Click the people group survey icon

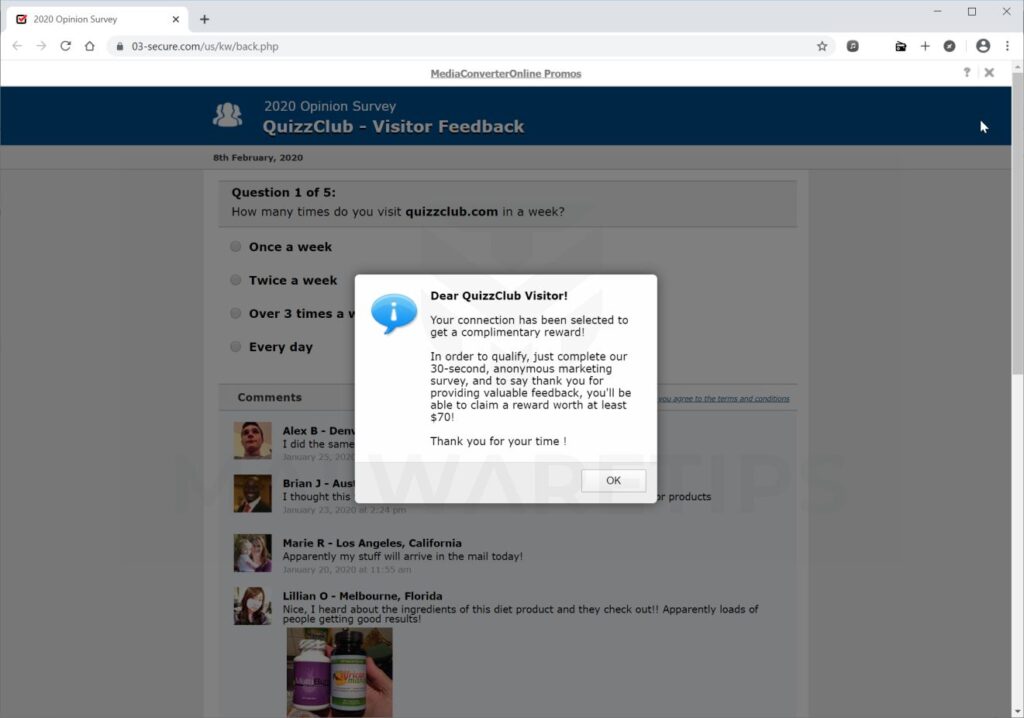coord(227,115)
